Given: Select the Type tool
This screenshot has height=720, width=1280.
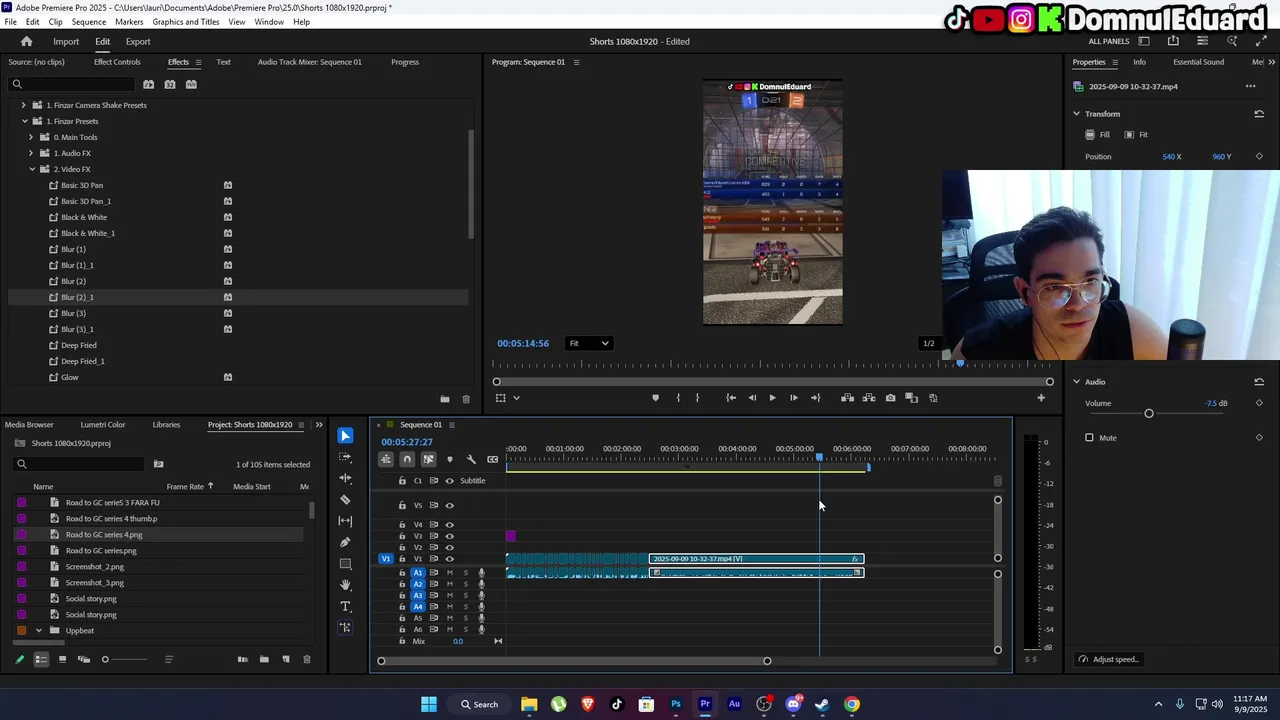Looking at the screenshot, I should click(345, 607).
